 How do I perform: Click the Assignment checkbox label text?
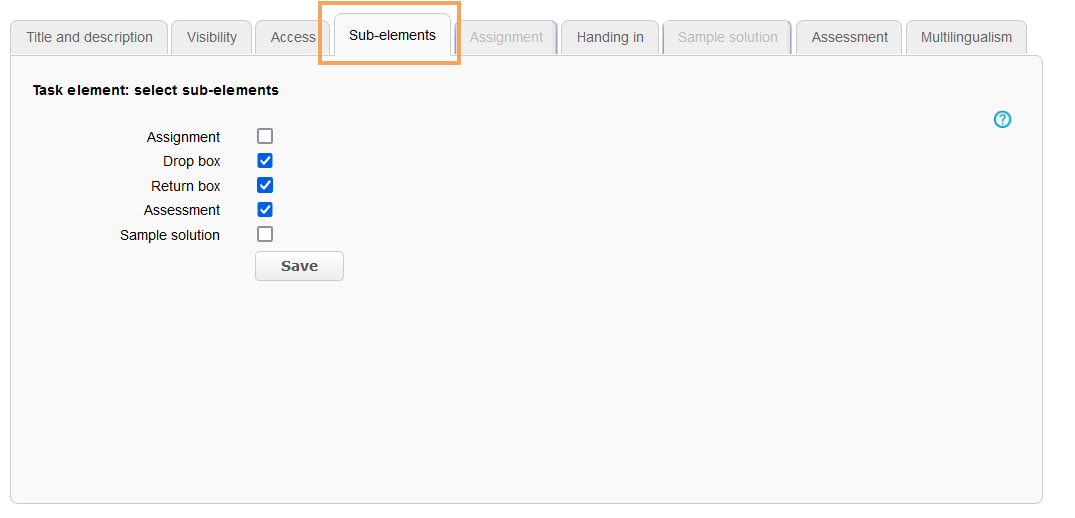[x=184, y=137]
